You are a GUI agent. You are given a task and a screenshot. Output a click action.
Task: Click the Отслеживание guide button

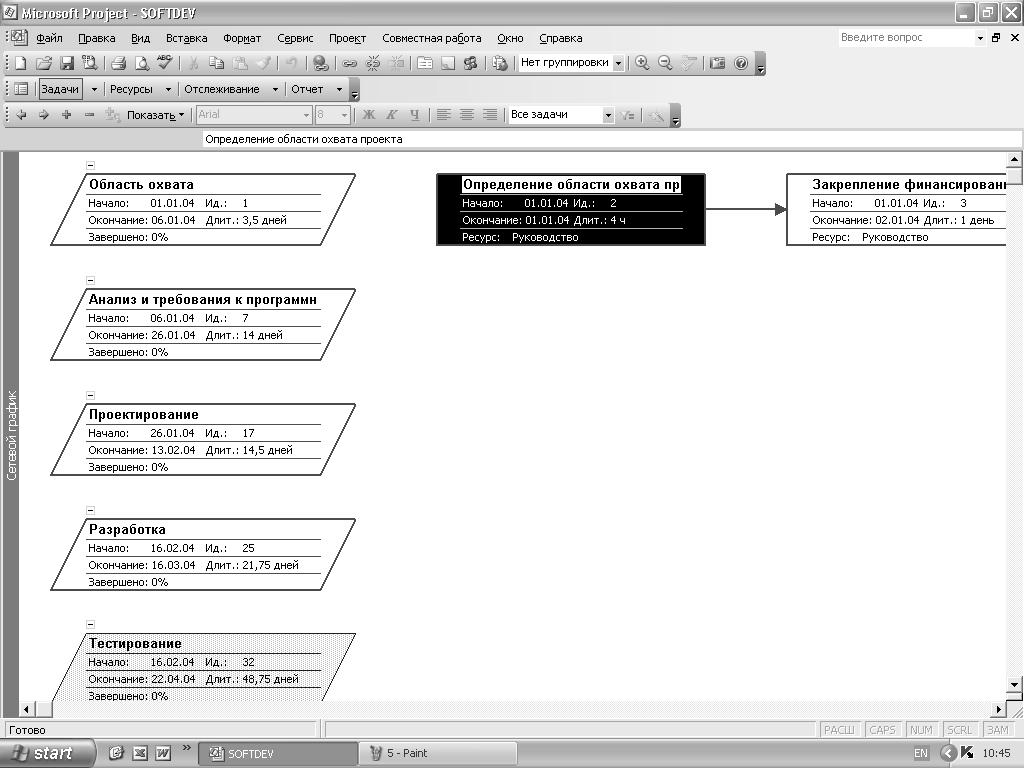tap(221, 89)
